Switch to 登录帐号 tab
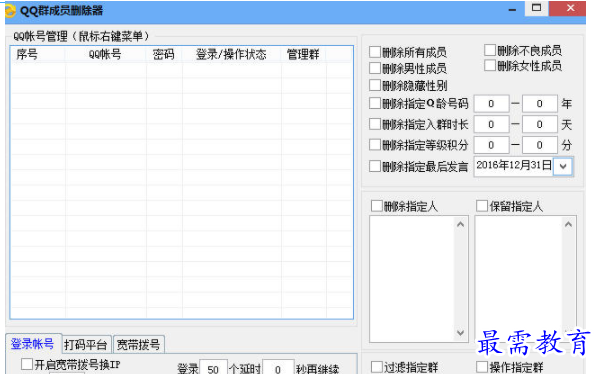 (x=33, y=343)
